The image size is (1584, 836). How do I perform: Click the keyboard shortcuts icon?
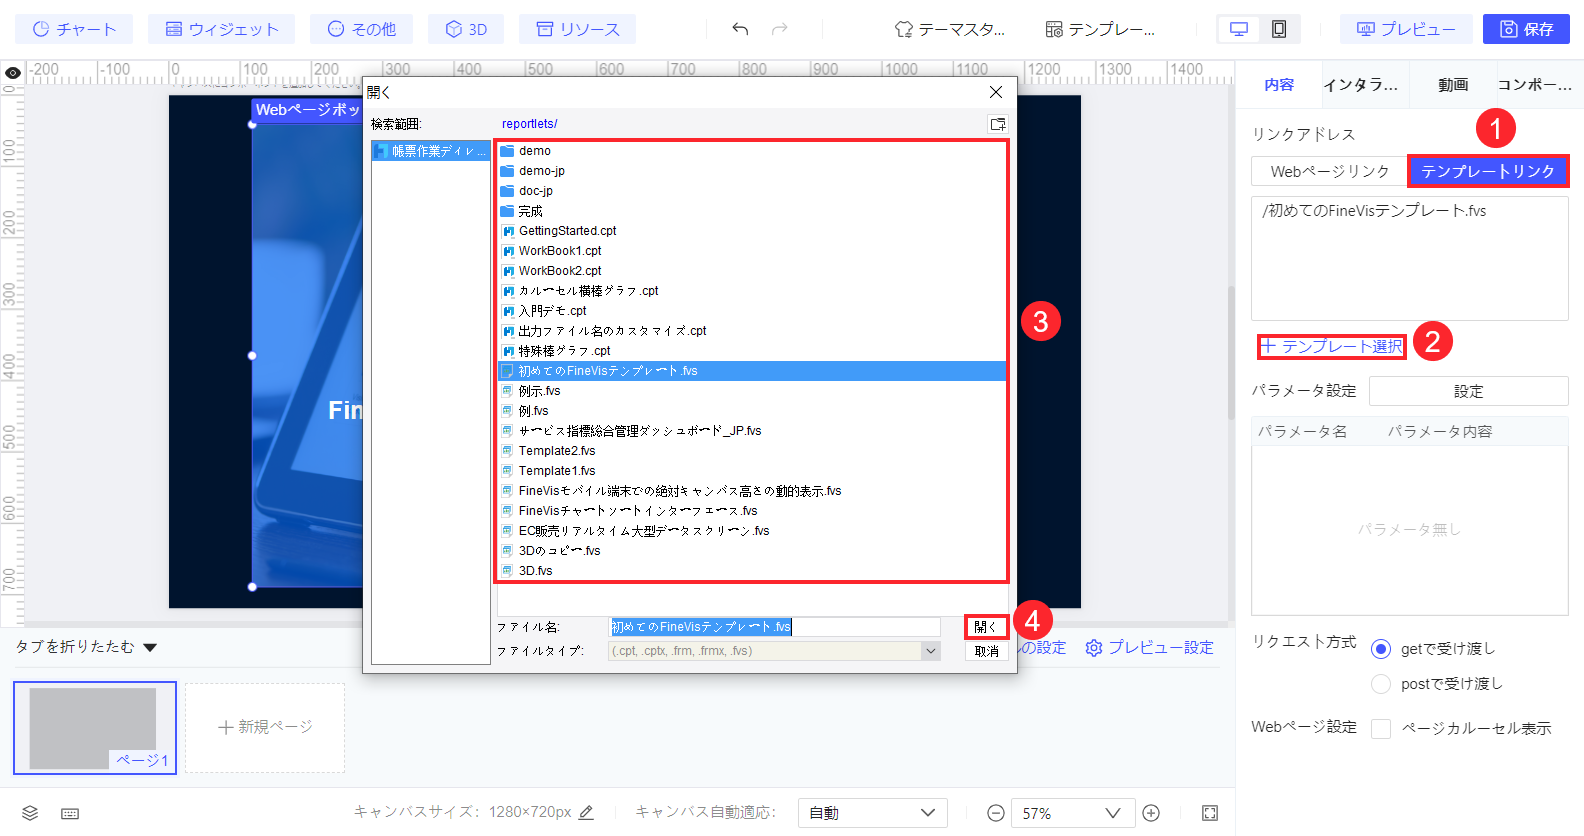[x=70, y=813]
